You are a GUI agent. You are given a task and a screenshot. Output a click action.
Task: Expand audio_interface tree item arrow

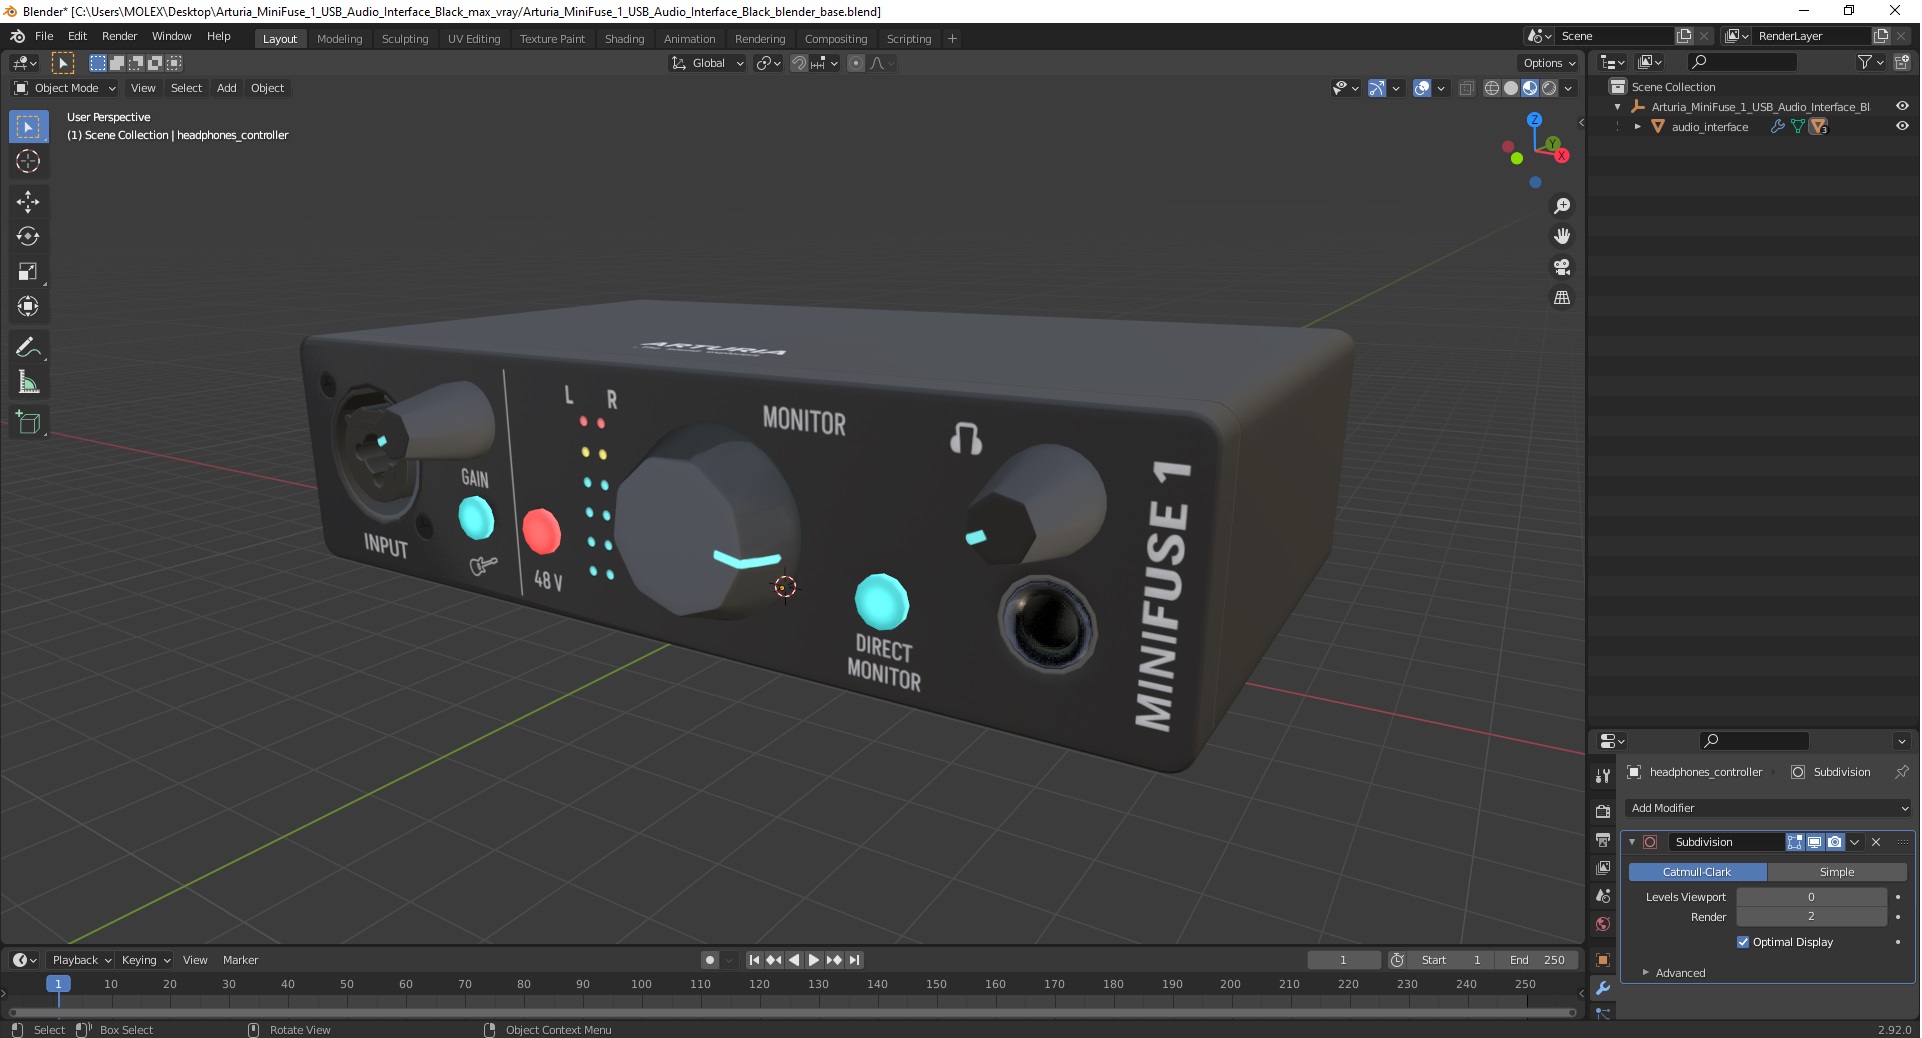click(x=1637, y=127)
